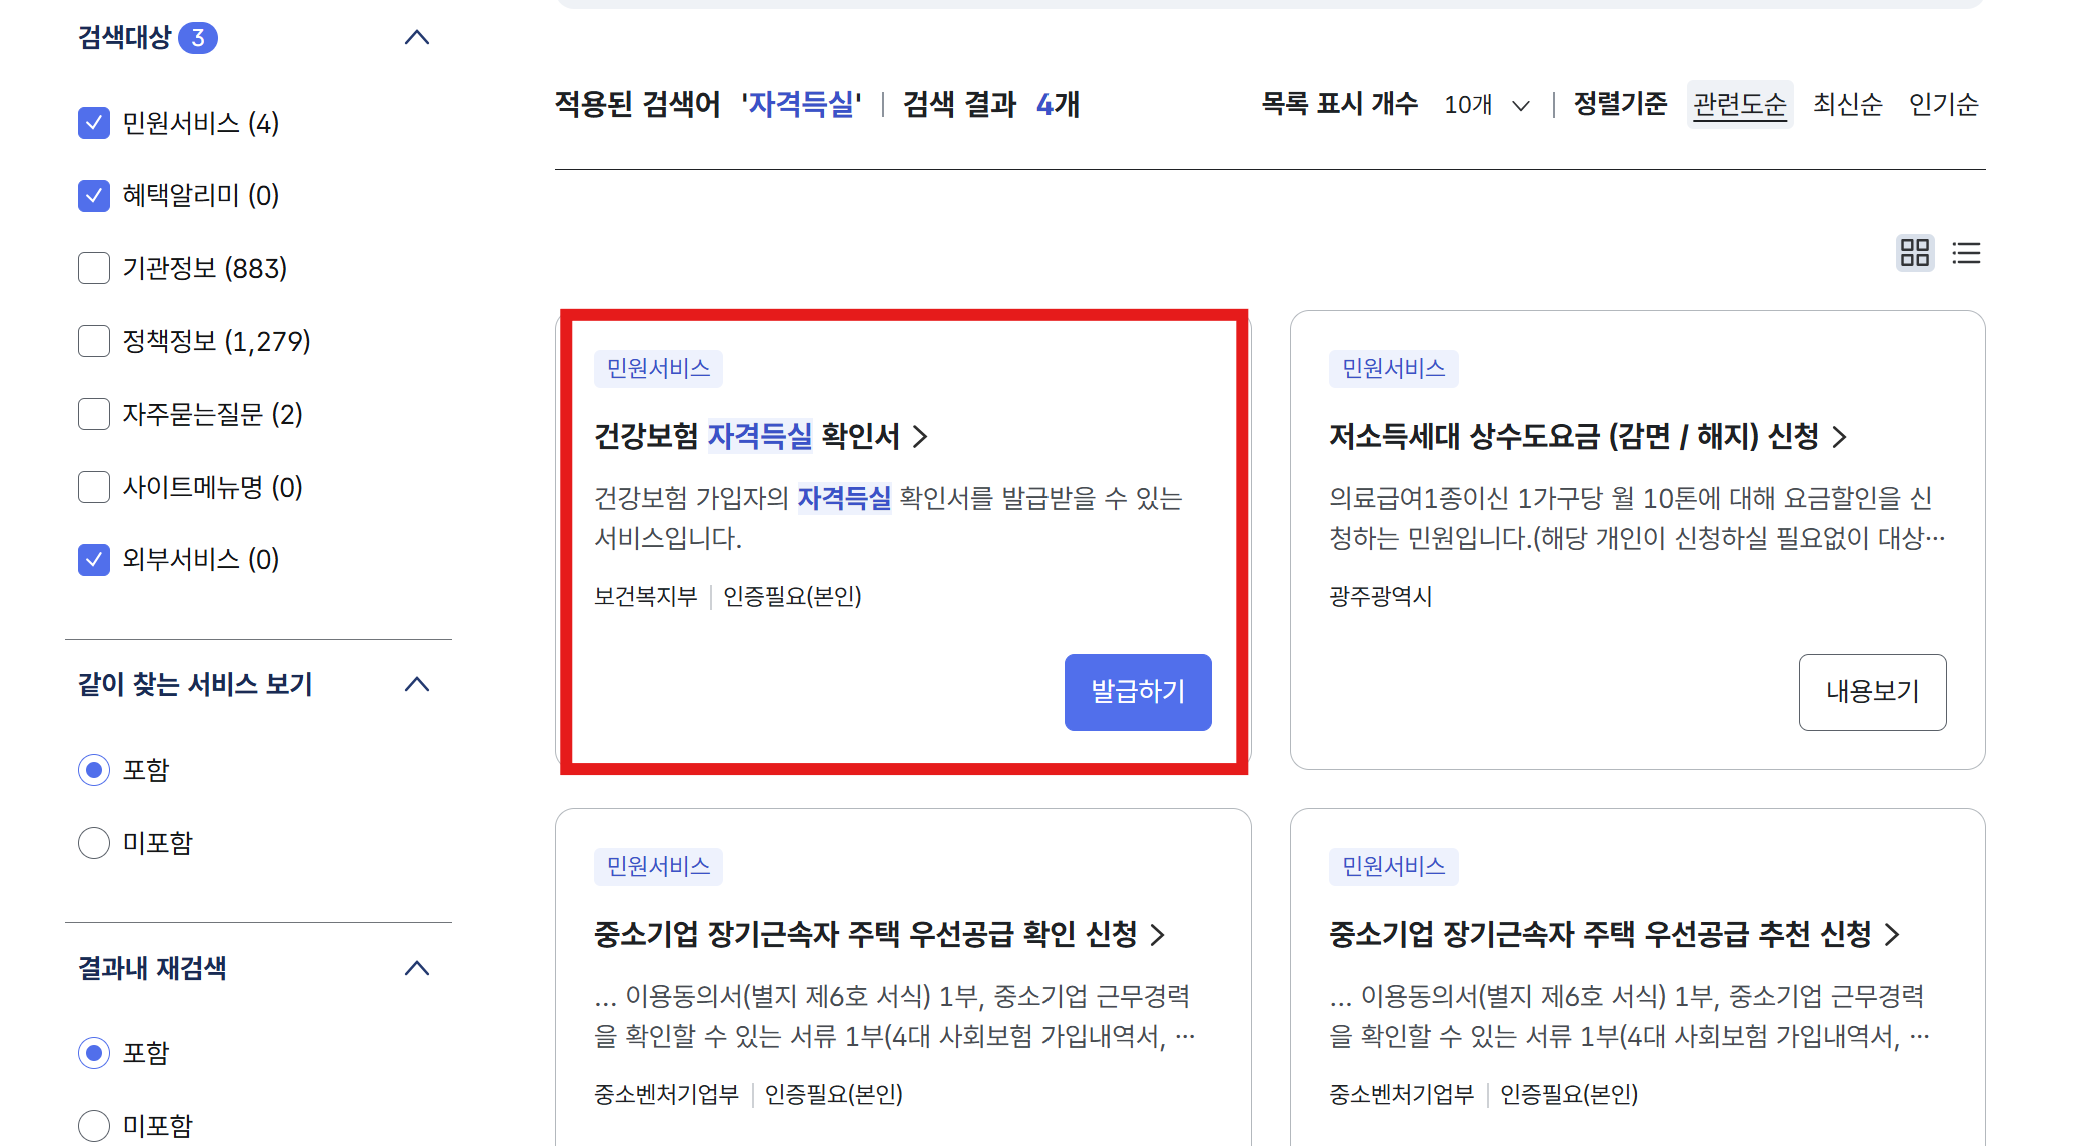Viewport: 2090px width, 1146px height.
Task: Collapse the 검색대상 section
Action: coord(417,38)
